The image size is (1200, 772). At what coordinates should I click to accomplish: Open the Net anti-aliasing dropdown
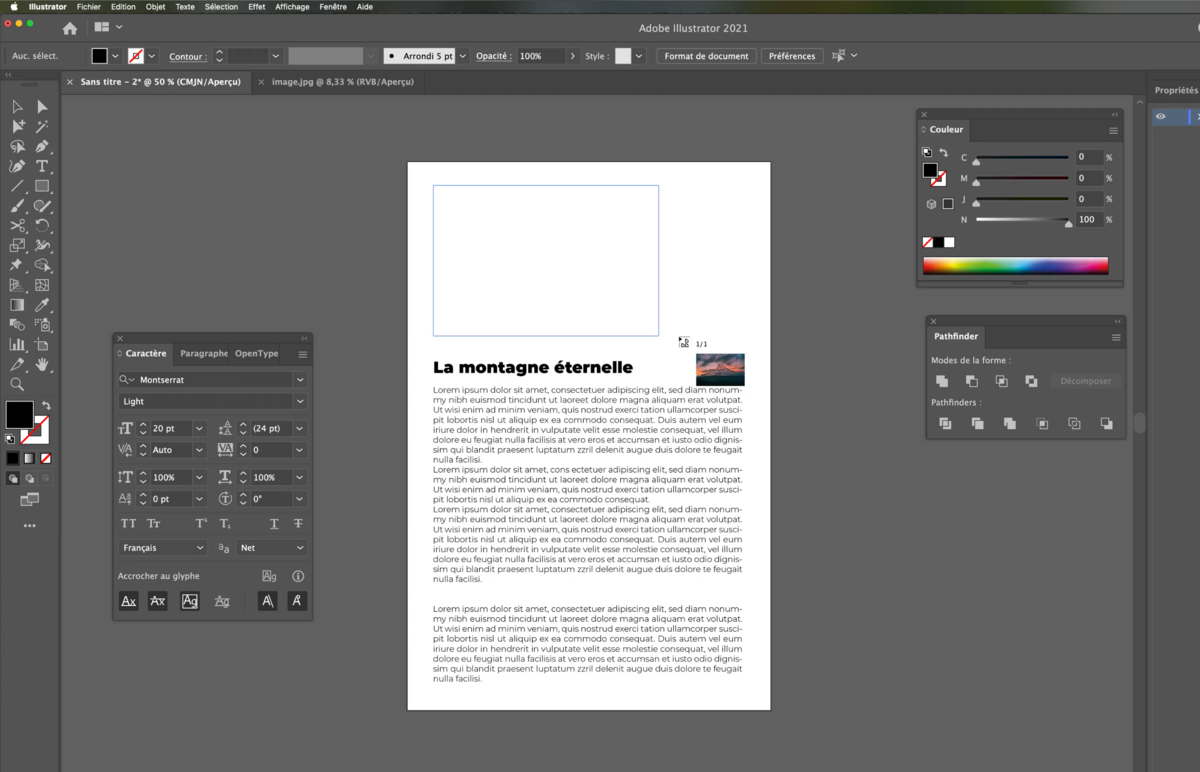point(272,548)
